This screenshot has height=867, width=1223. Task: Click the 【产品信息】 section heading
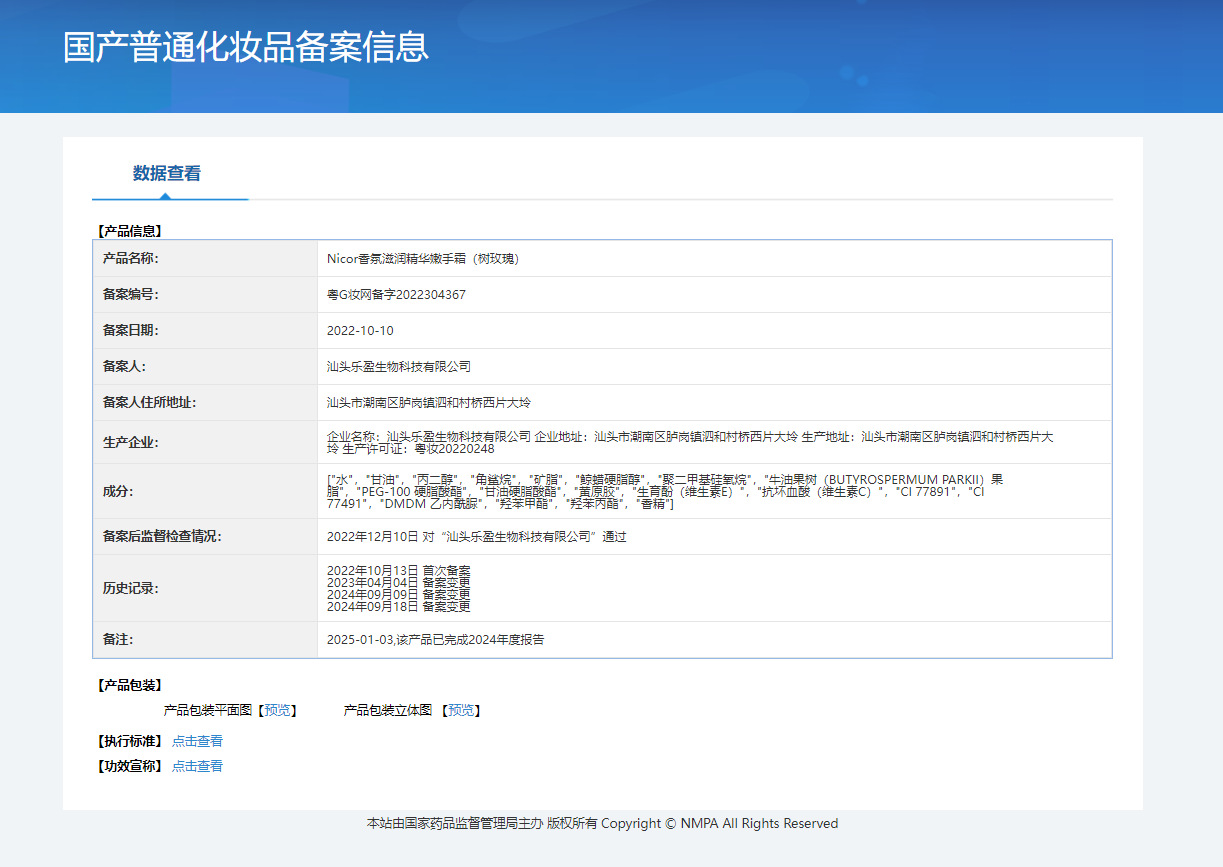pyautogui.click(x=128, y=231)
